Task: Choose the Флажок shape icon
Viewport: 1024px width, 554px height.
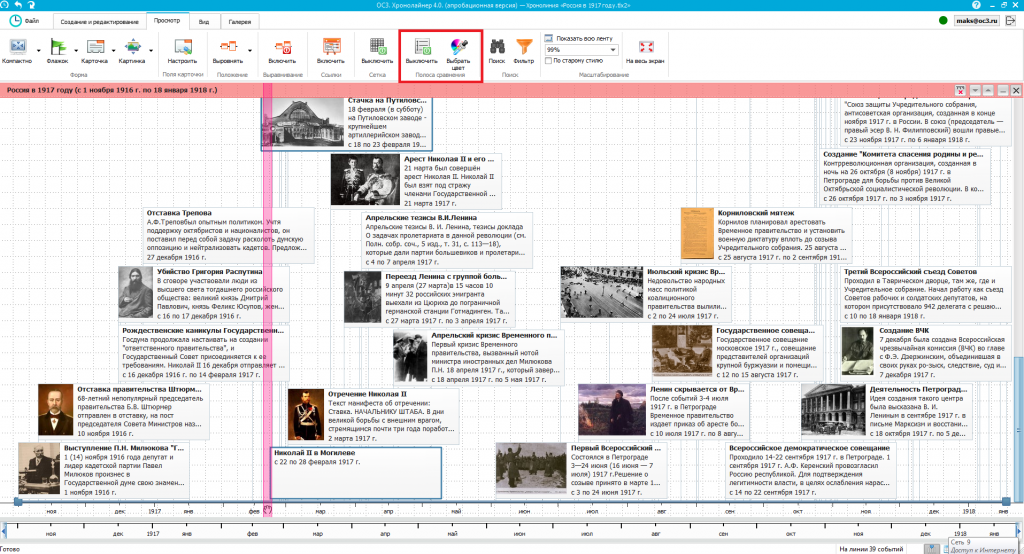Action: [57, 47]
